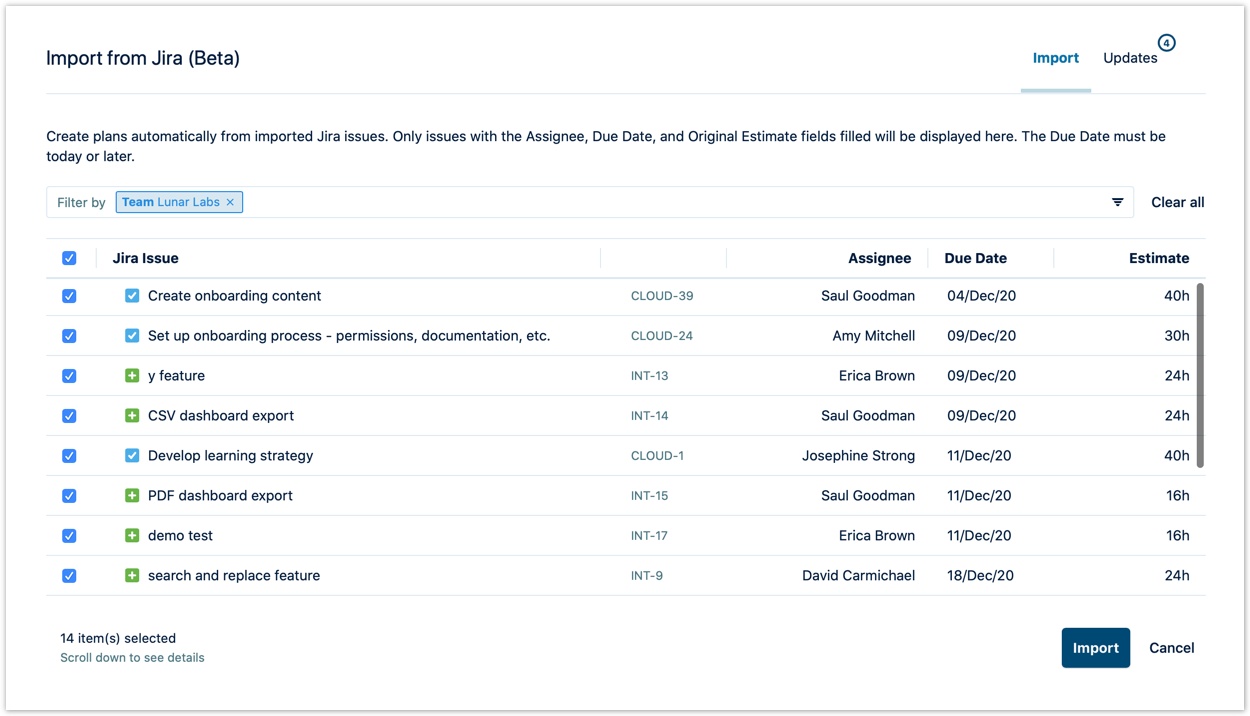Toggle the select-all checkbox in table header
Screen dimensions: 1250x716
tap(69, 258)
